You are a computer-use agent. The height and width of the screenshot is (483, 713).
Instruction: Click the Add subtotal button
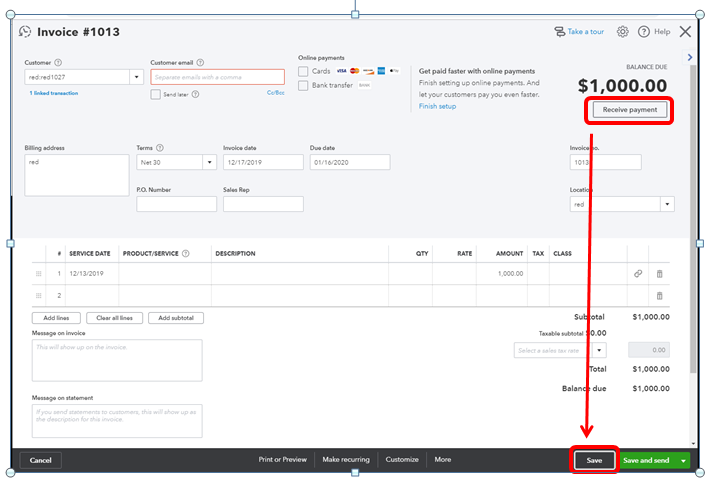[176, 318]
